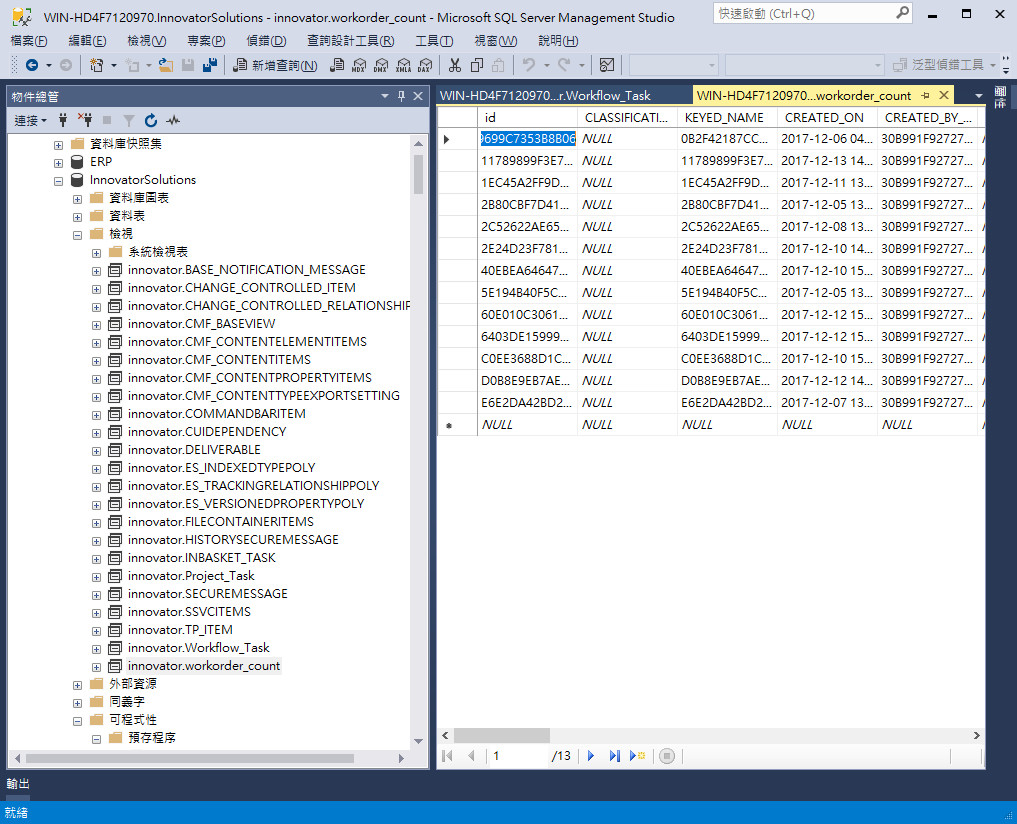This screenshot has width=1017, height=824.
Task: Open the document tab list dropdown
Action: click(x=979, y=95)
